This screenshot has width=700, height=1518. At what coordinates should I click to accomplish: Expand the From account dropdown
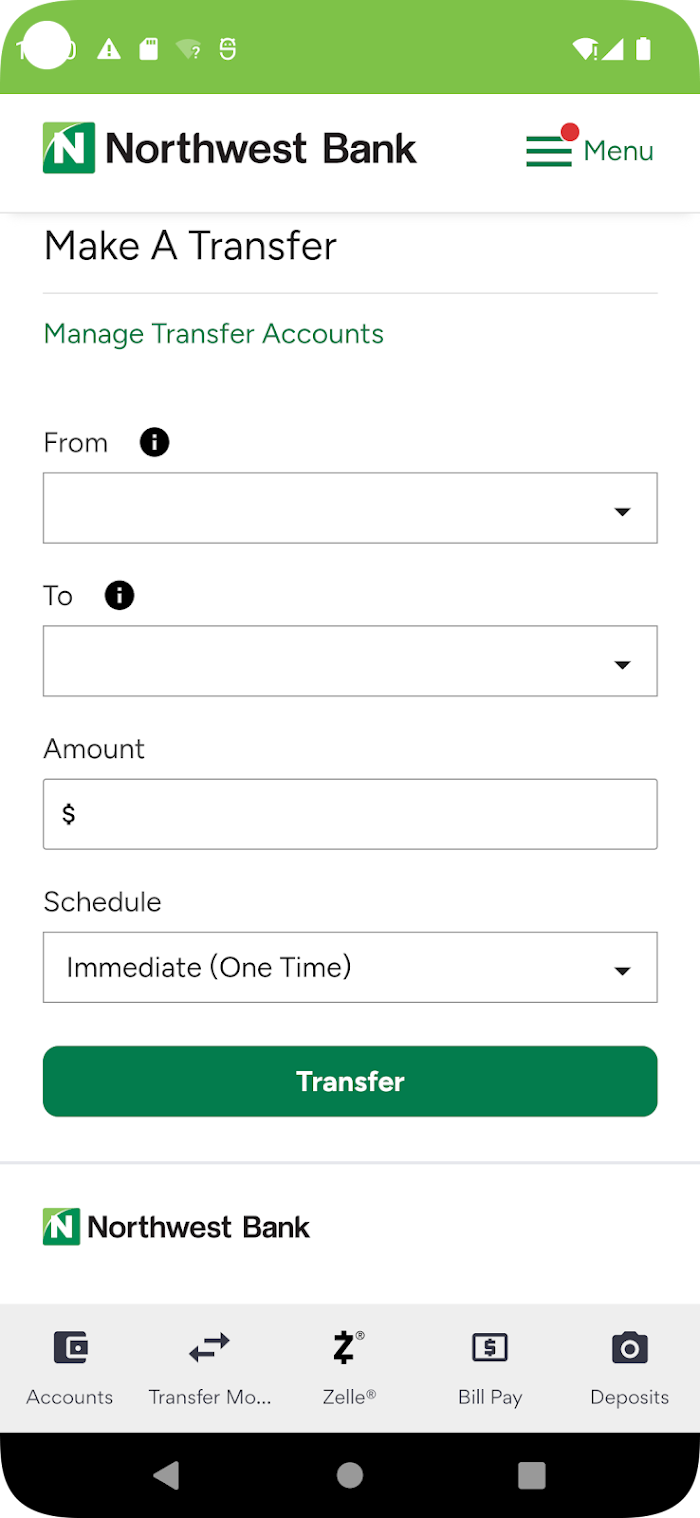[350, 508]
